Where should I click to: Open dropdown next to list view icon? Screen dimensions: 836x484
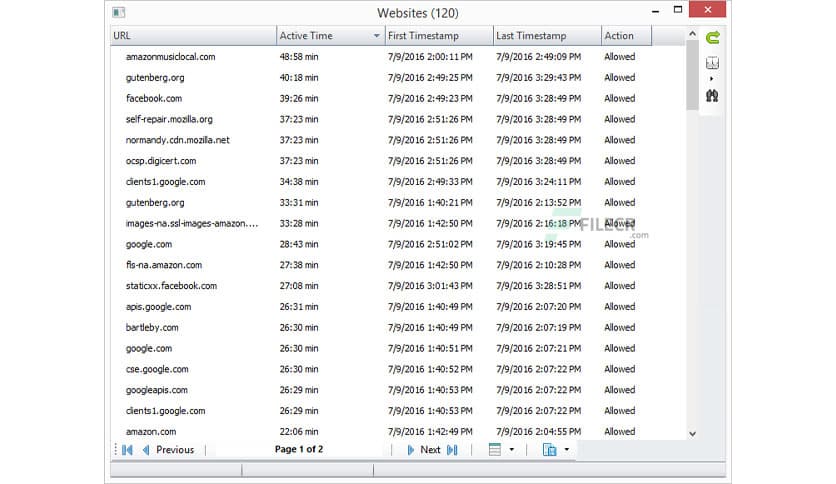tap(512, 450)
